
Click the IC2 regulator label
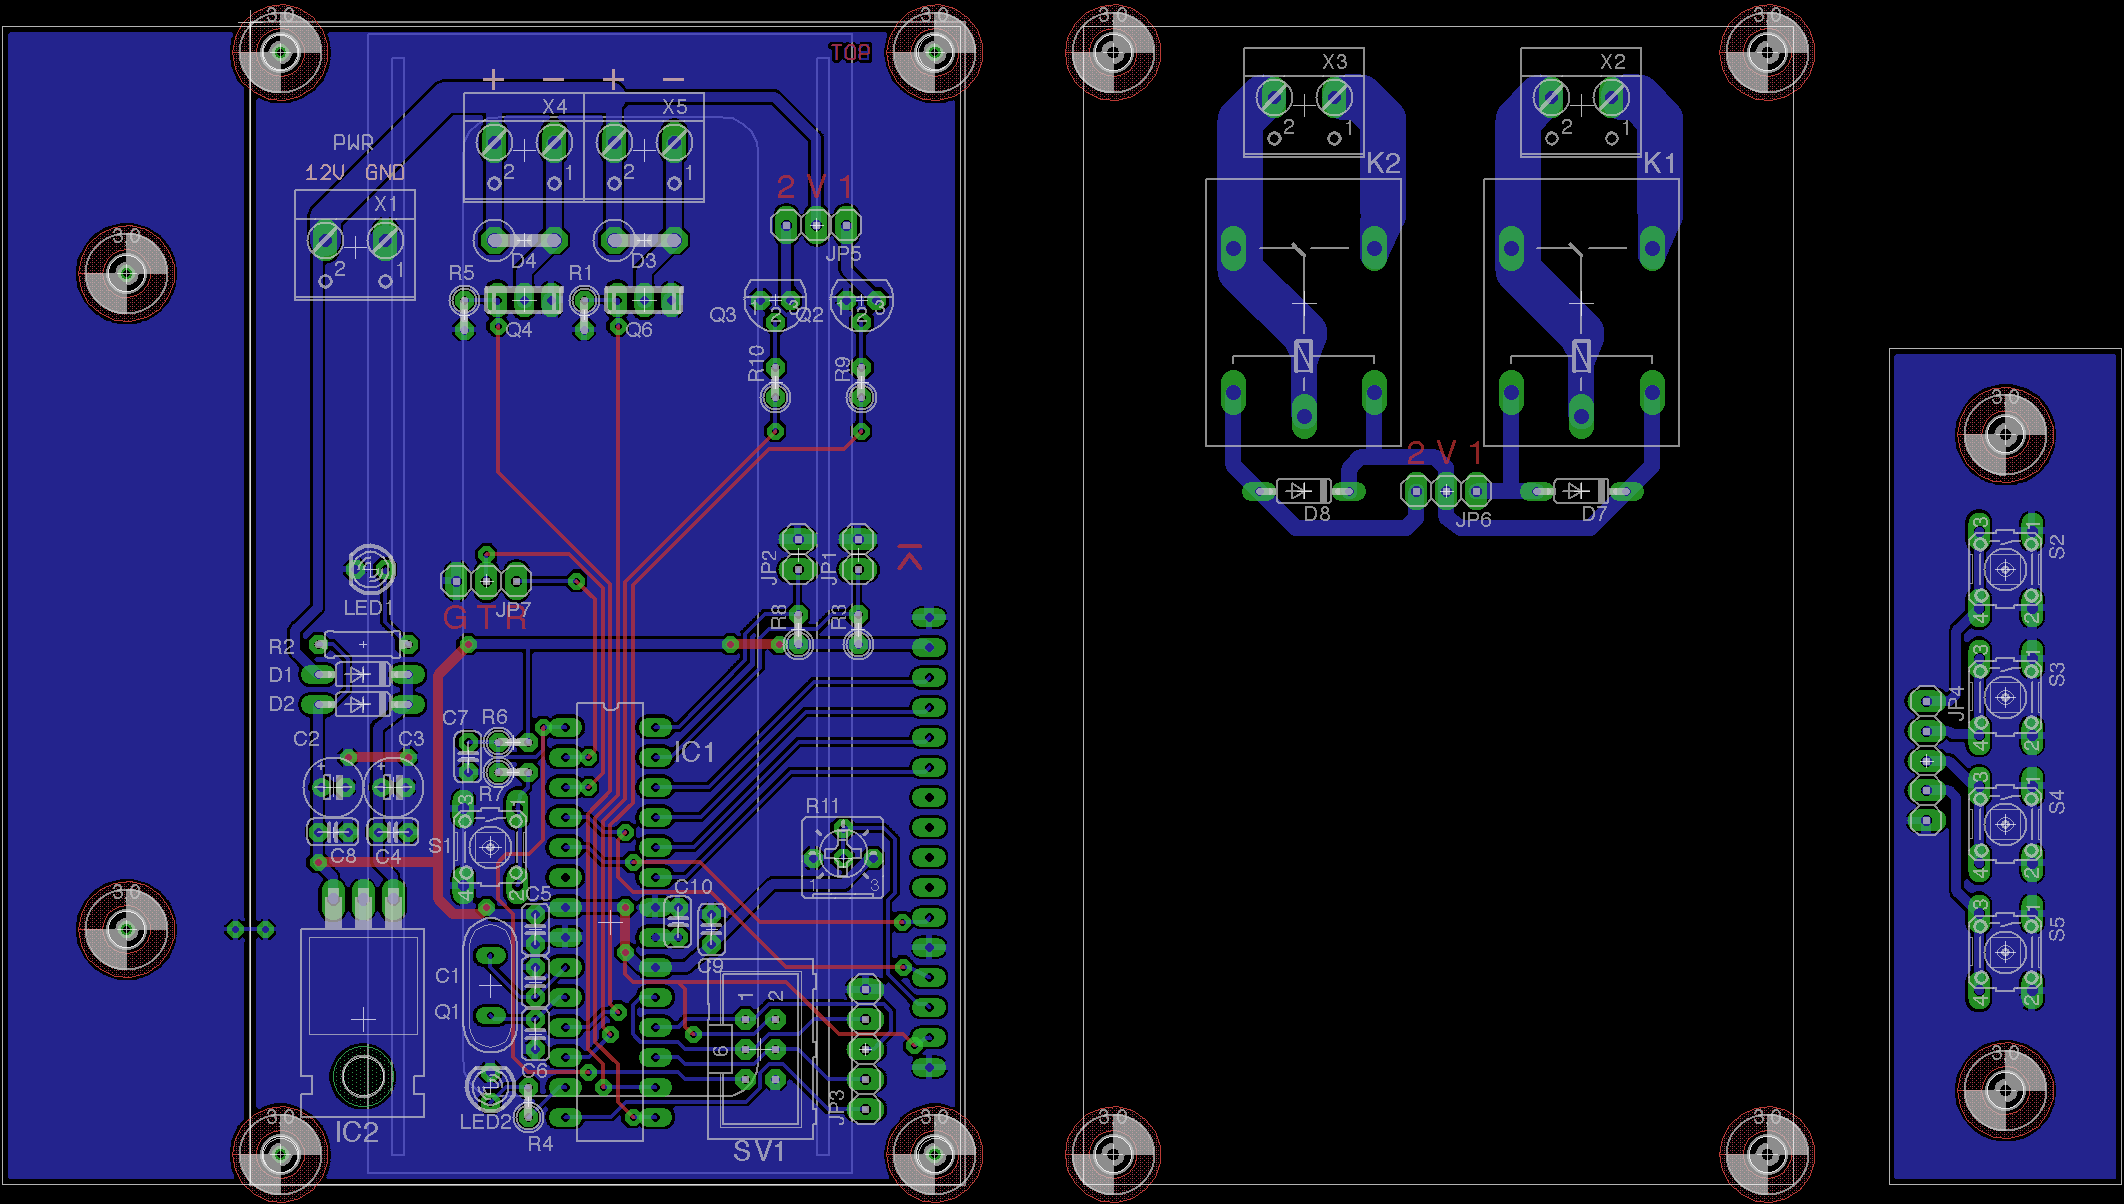[357, 1132]
